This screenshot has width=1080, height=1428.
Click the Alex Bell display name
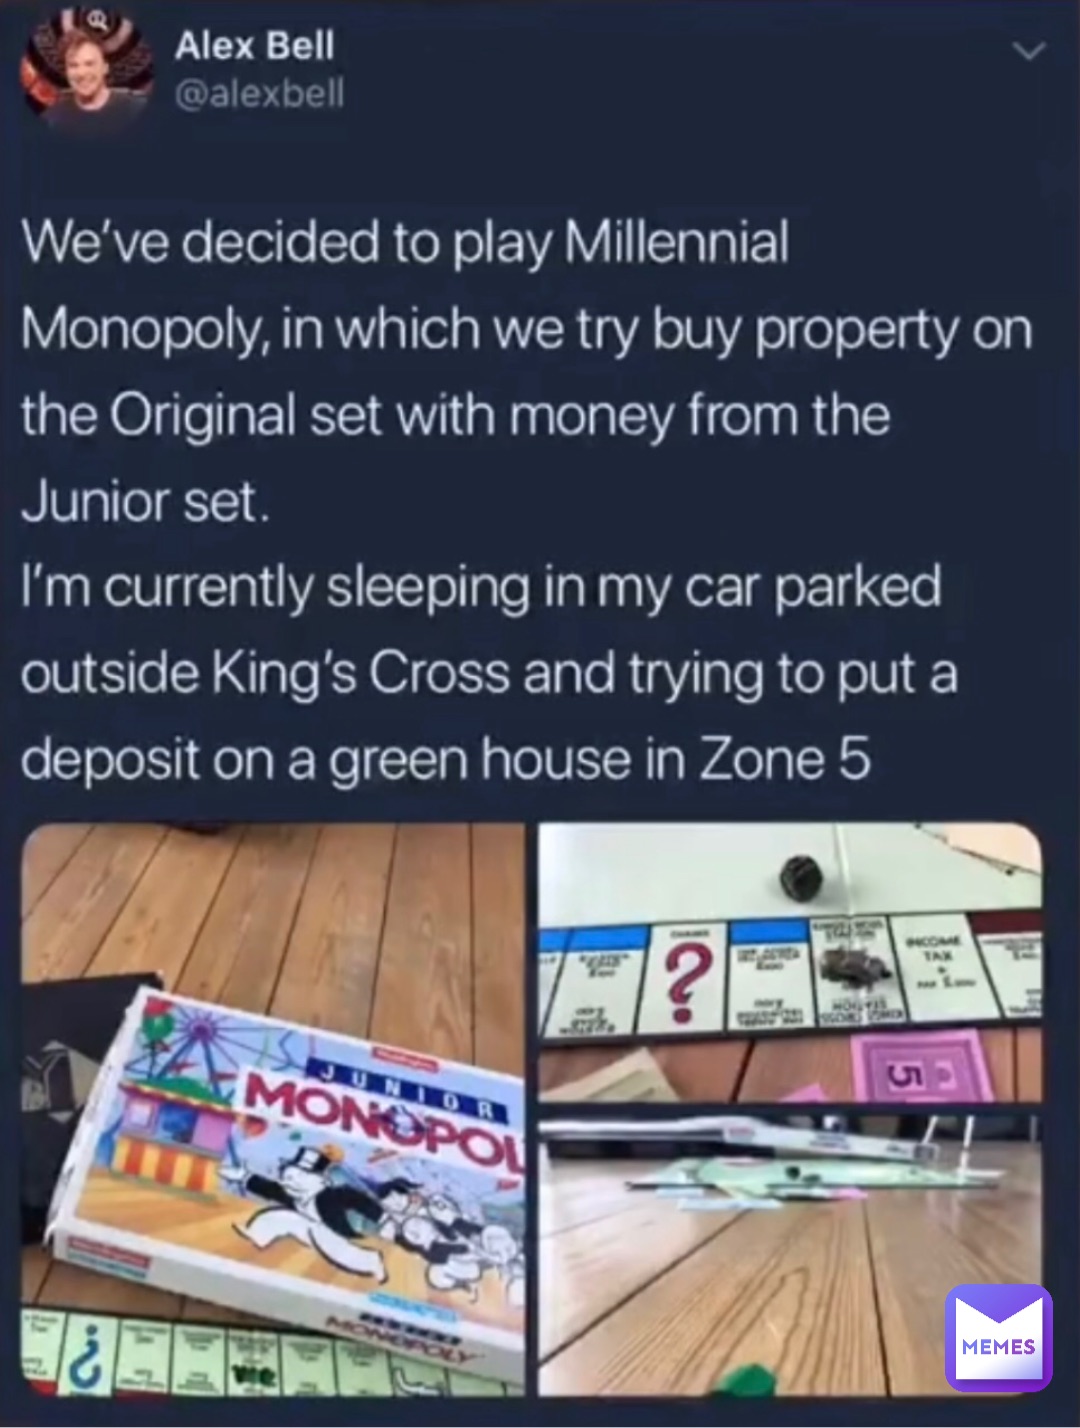click(x=254, y=45)
